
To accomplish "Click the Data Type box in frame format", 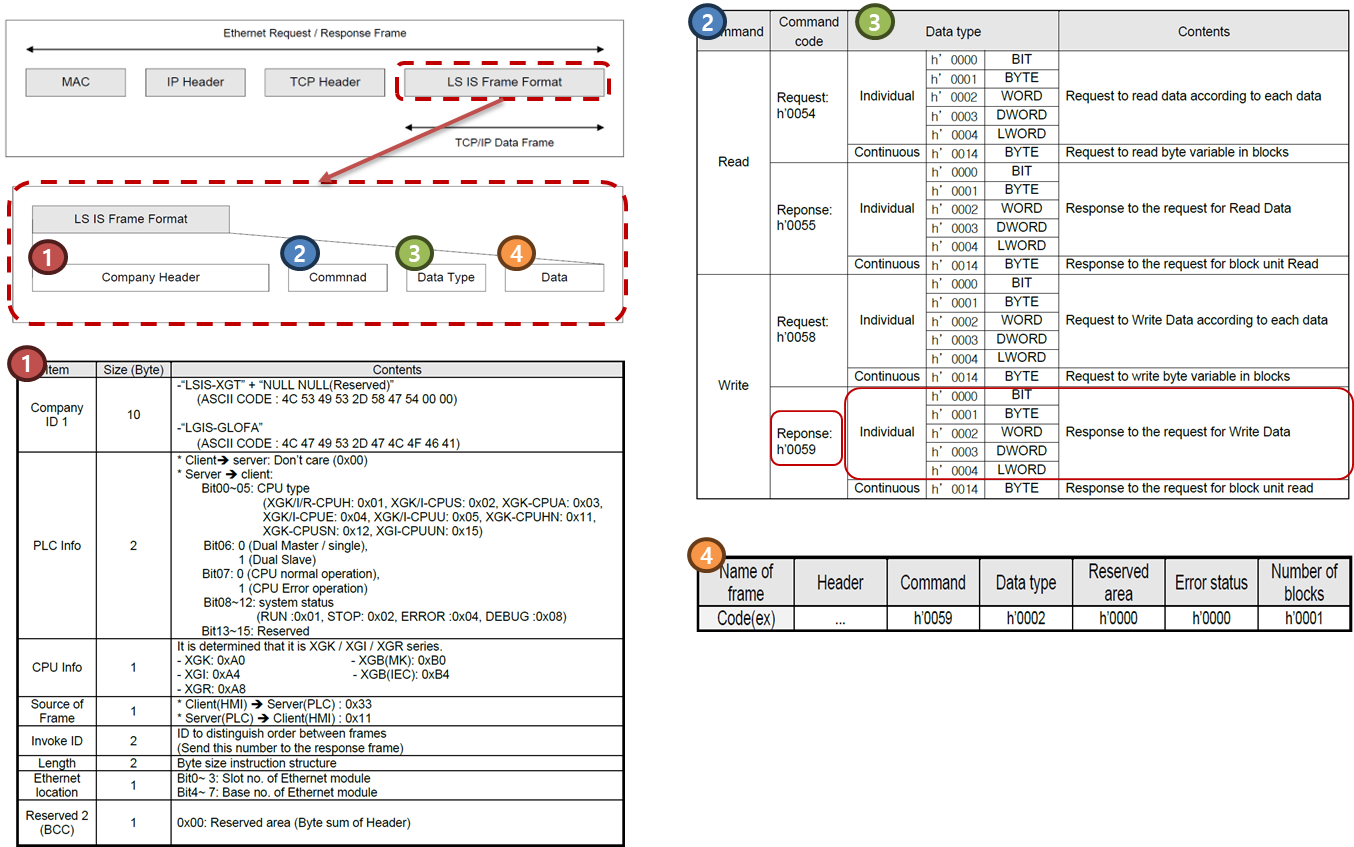I will tap(446, 277).
